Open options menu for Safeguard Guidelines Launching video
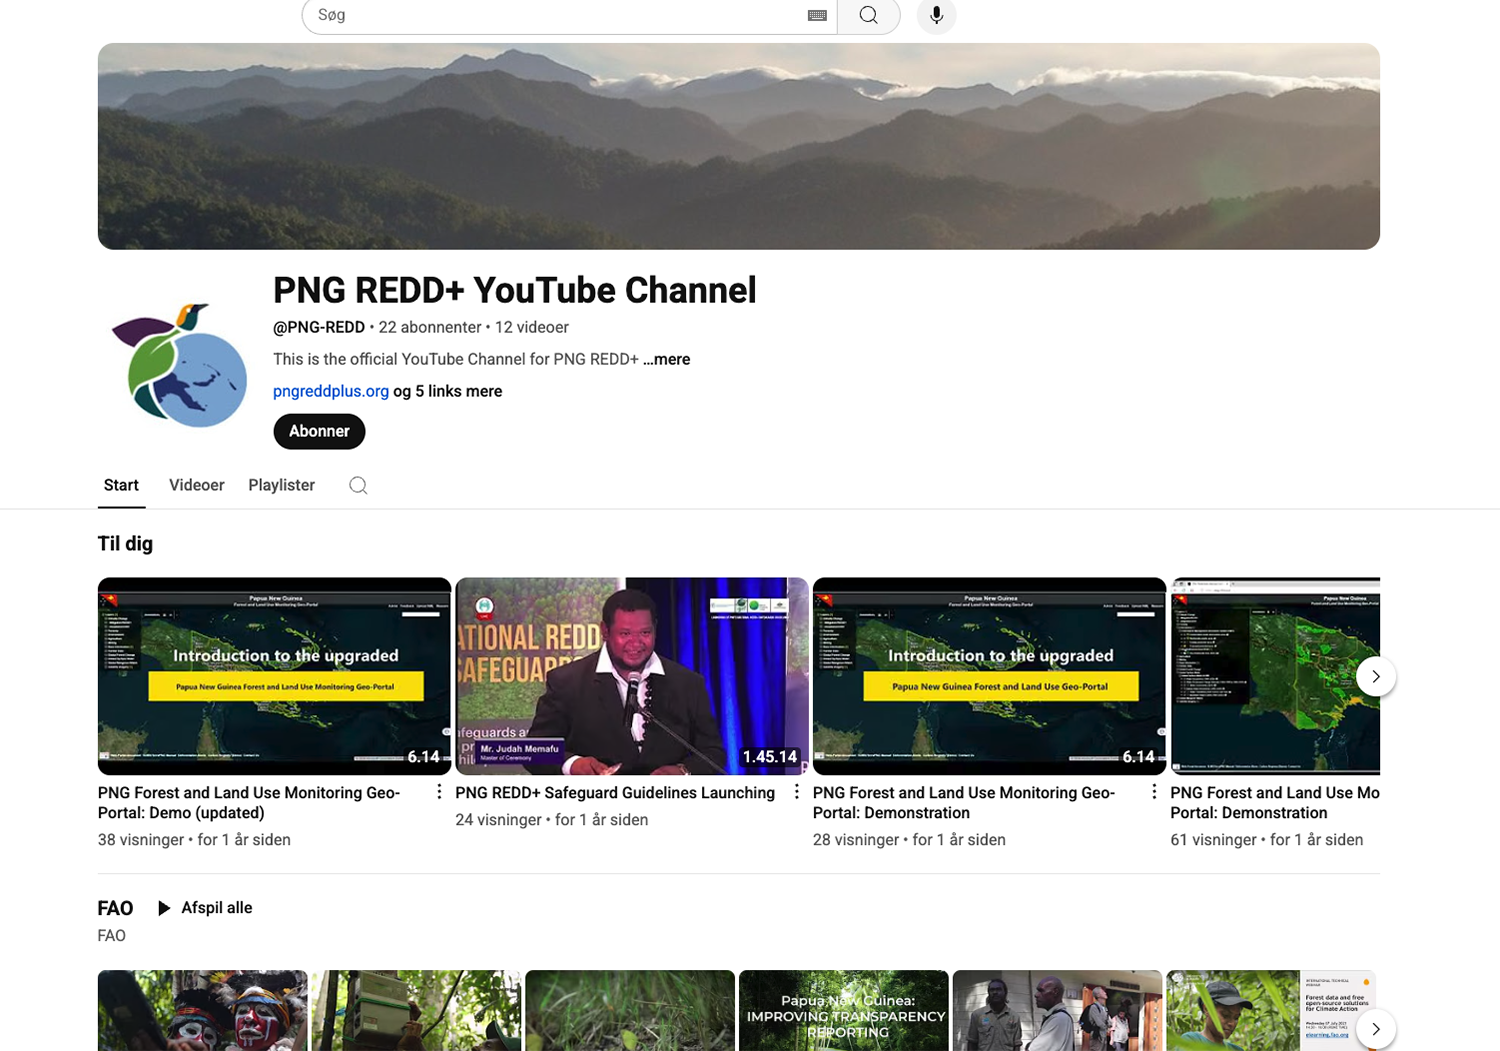 tap(797, 792)
